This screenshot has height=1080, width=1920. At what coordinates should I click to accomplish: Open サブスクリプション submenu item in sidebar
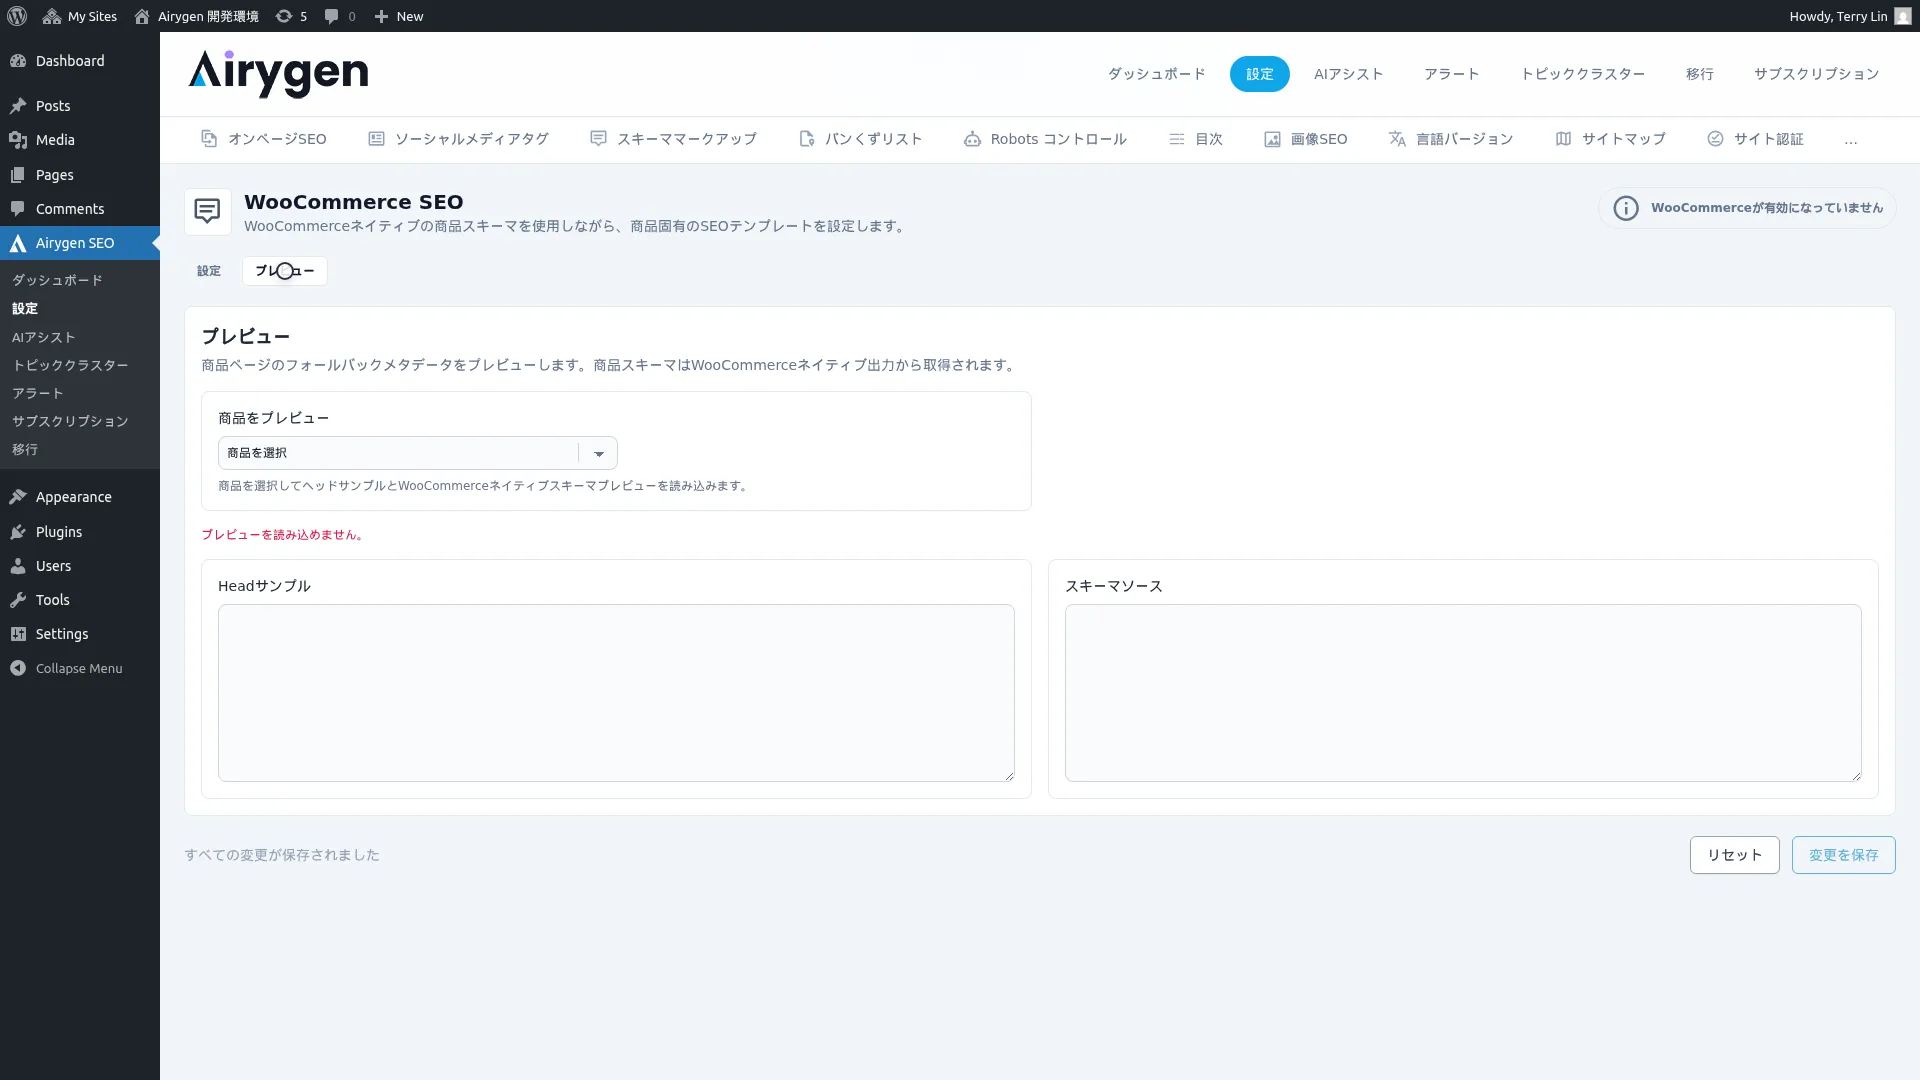pyautogui.click(x=70, y=421)
